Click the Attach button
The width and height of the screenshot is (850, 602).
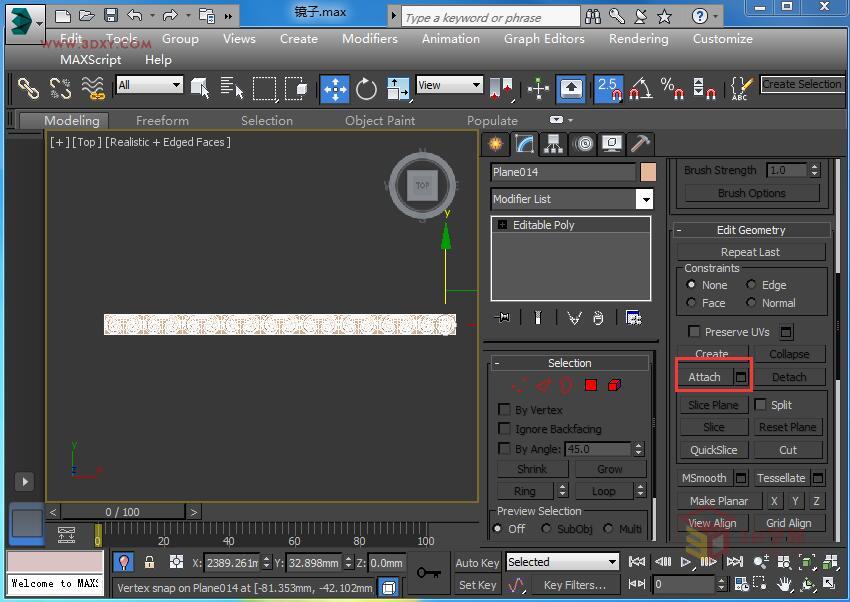705,377
